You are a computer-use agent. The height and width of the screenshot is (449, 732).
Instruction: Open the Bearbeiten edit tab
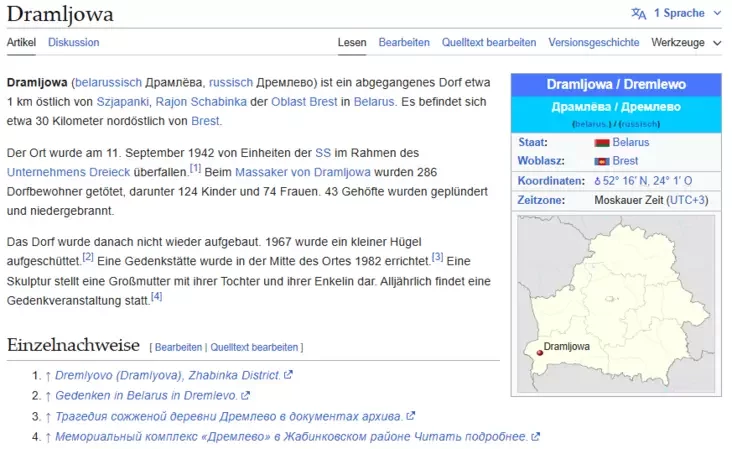pyautogui.click(x=404, y=42)
